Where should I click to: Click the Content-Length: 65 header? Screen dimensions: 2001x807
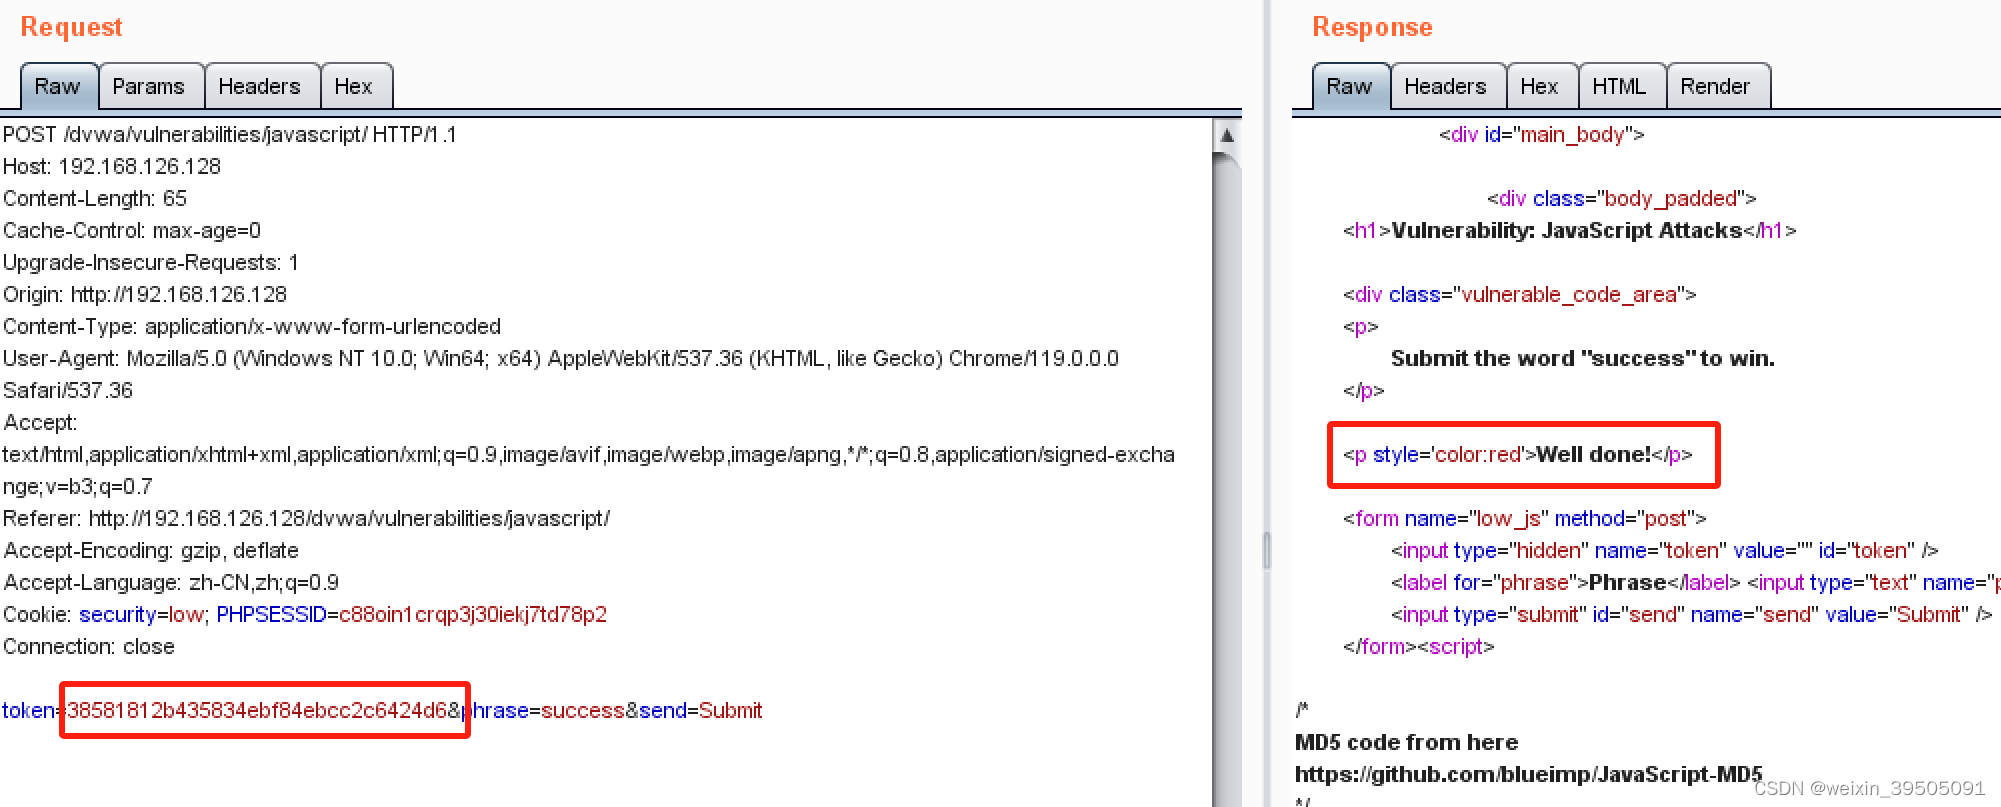95,198
